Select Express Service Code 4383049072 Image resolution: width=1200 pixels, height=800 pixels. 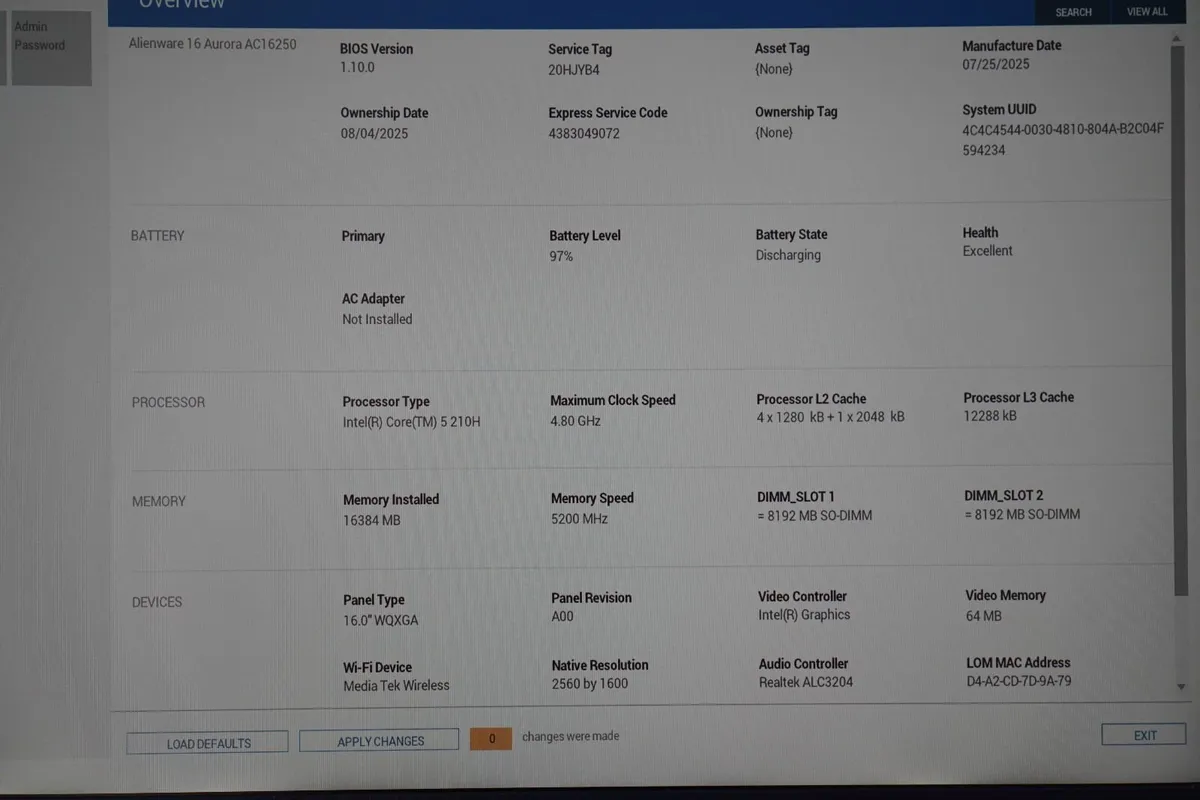pos(584,133)
